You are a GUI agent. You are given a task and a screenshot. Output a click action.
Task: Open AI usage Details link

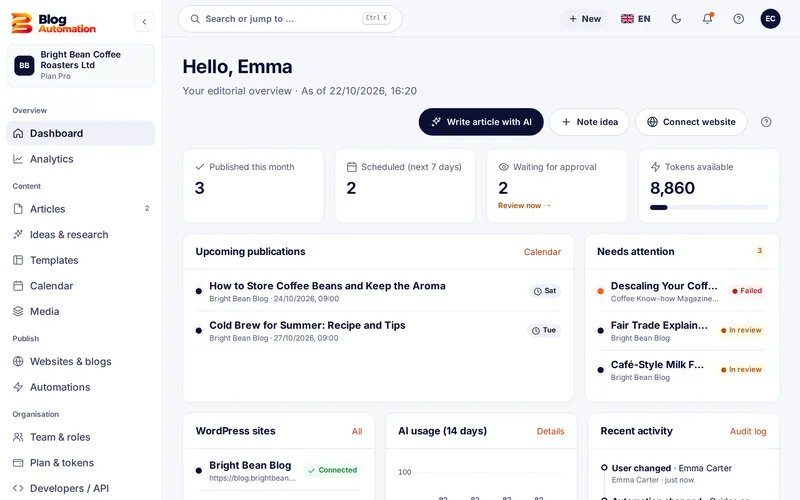550,432
